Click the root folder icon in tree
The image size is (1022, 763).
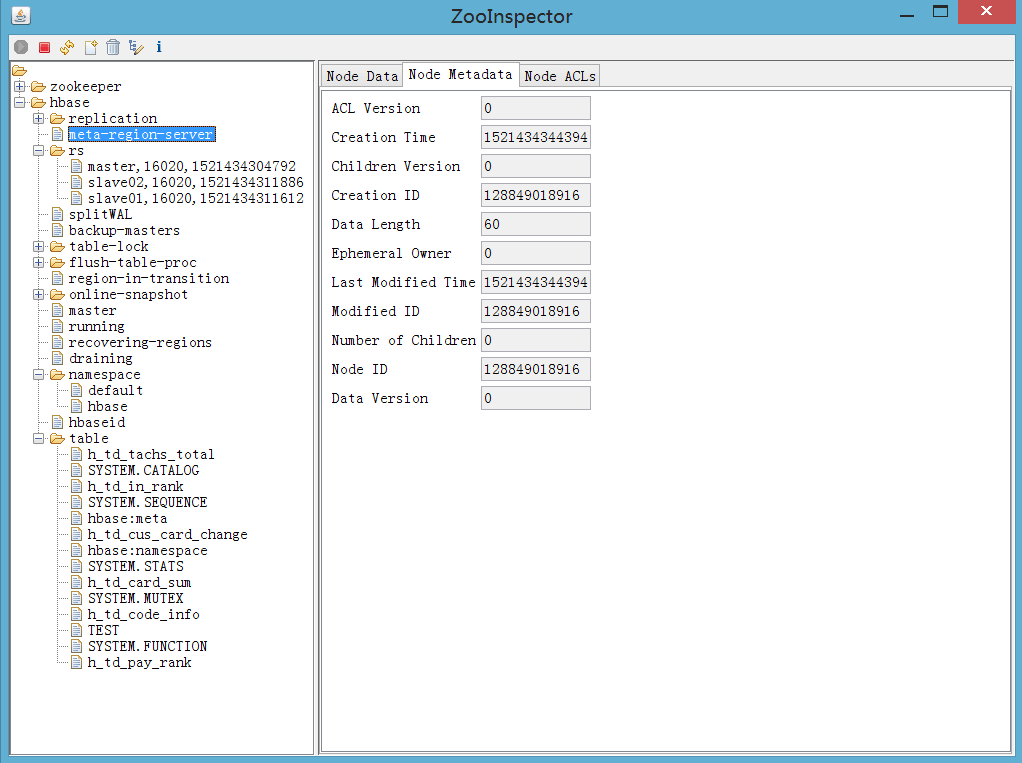[x=20, y=70]
